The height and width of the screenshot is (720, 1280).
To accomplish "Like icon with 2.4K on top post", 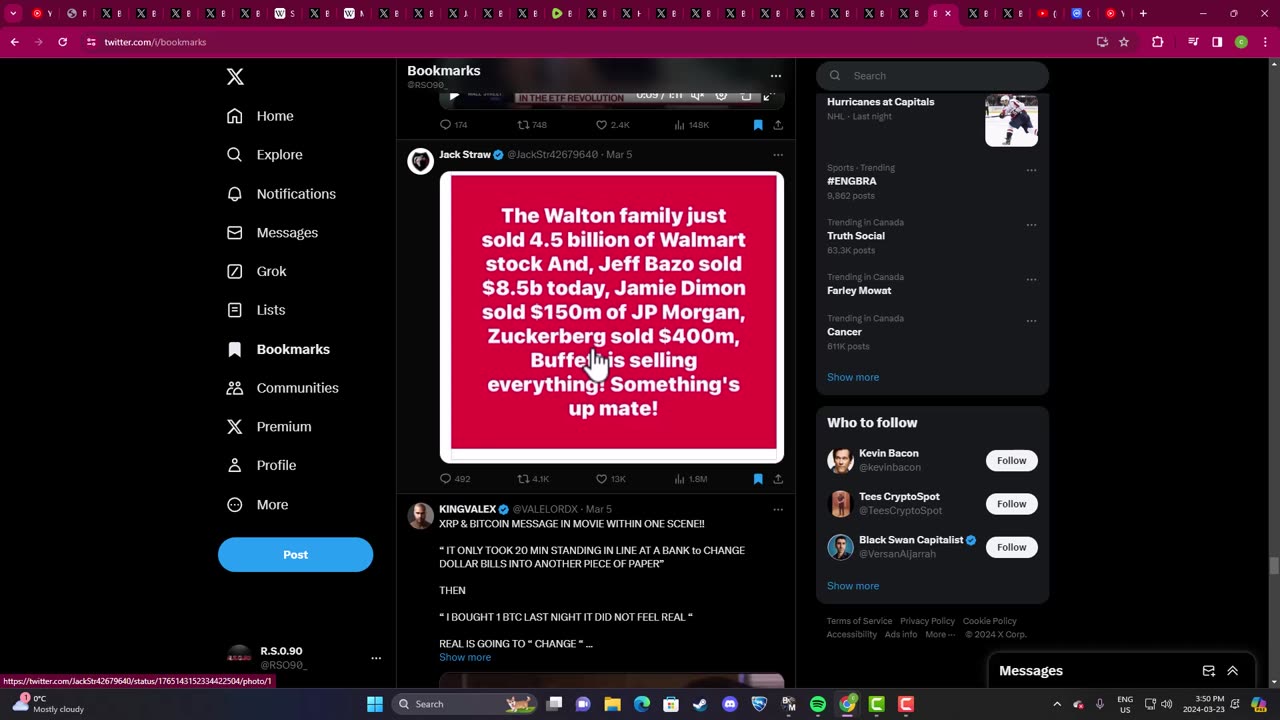I will coord(601,125).
